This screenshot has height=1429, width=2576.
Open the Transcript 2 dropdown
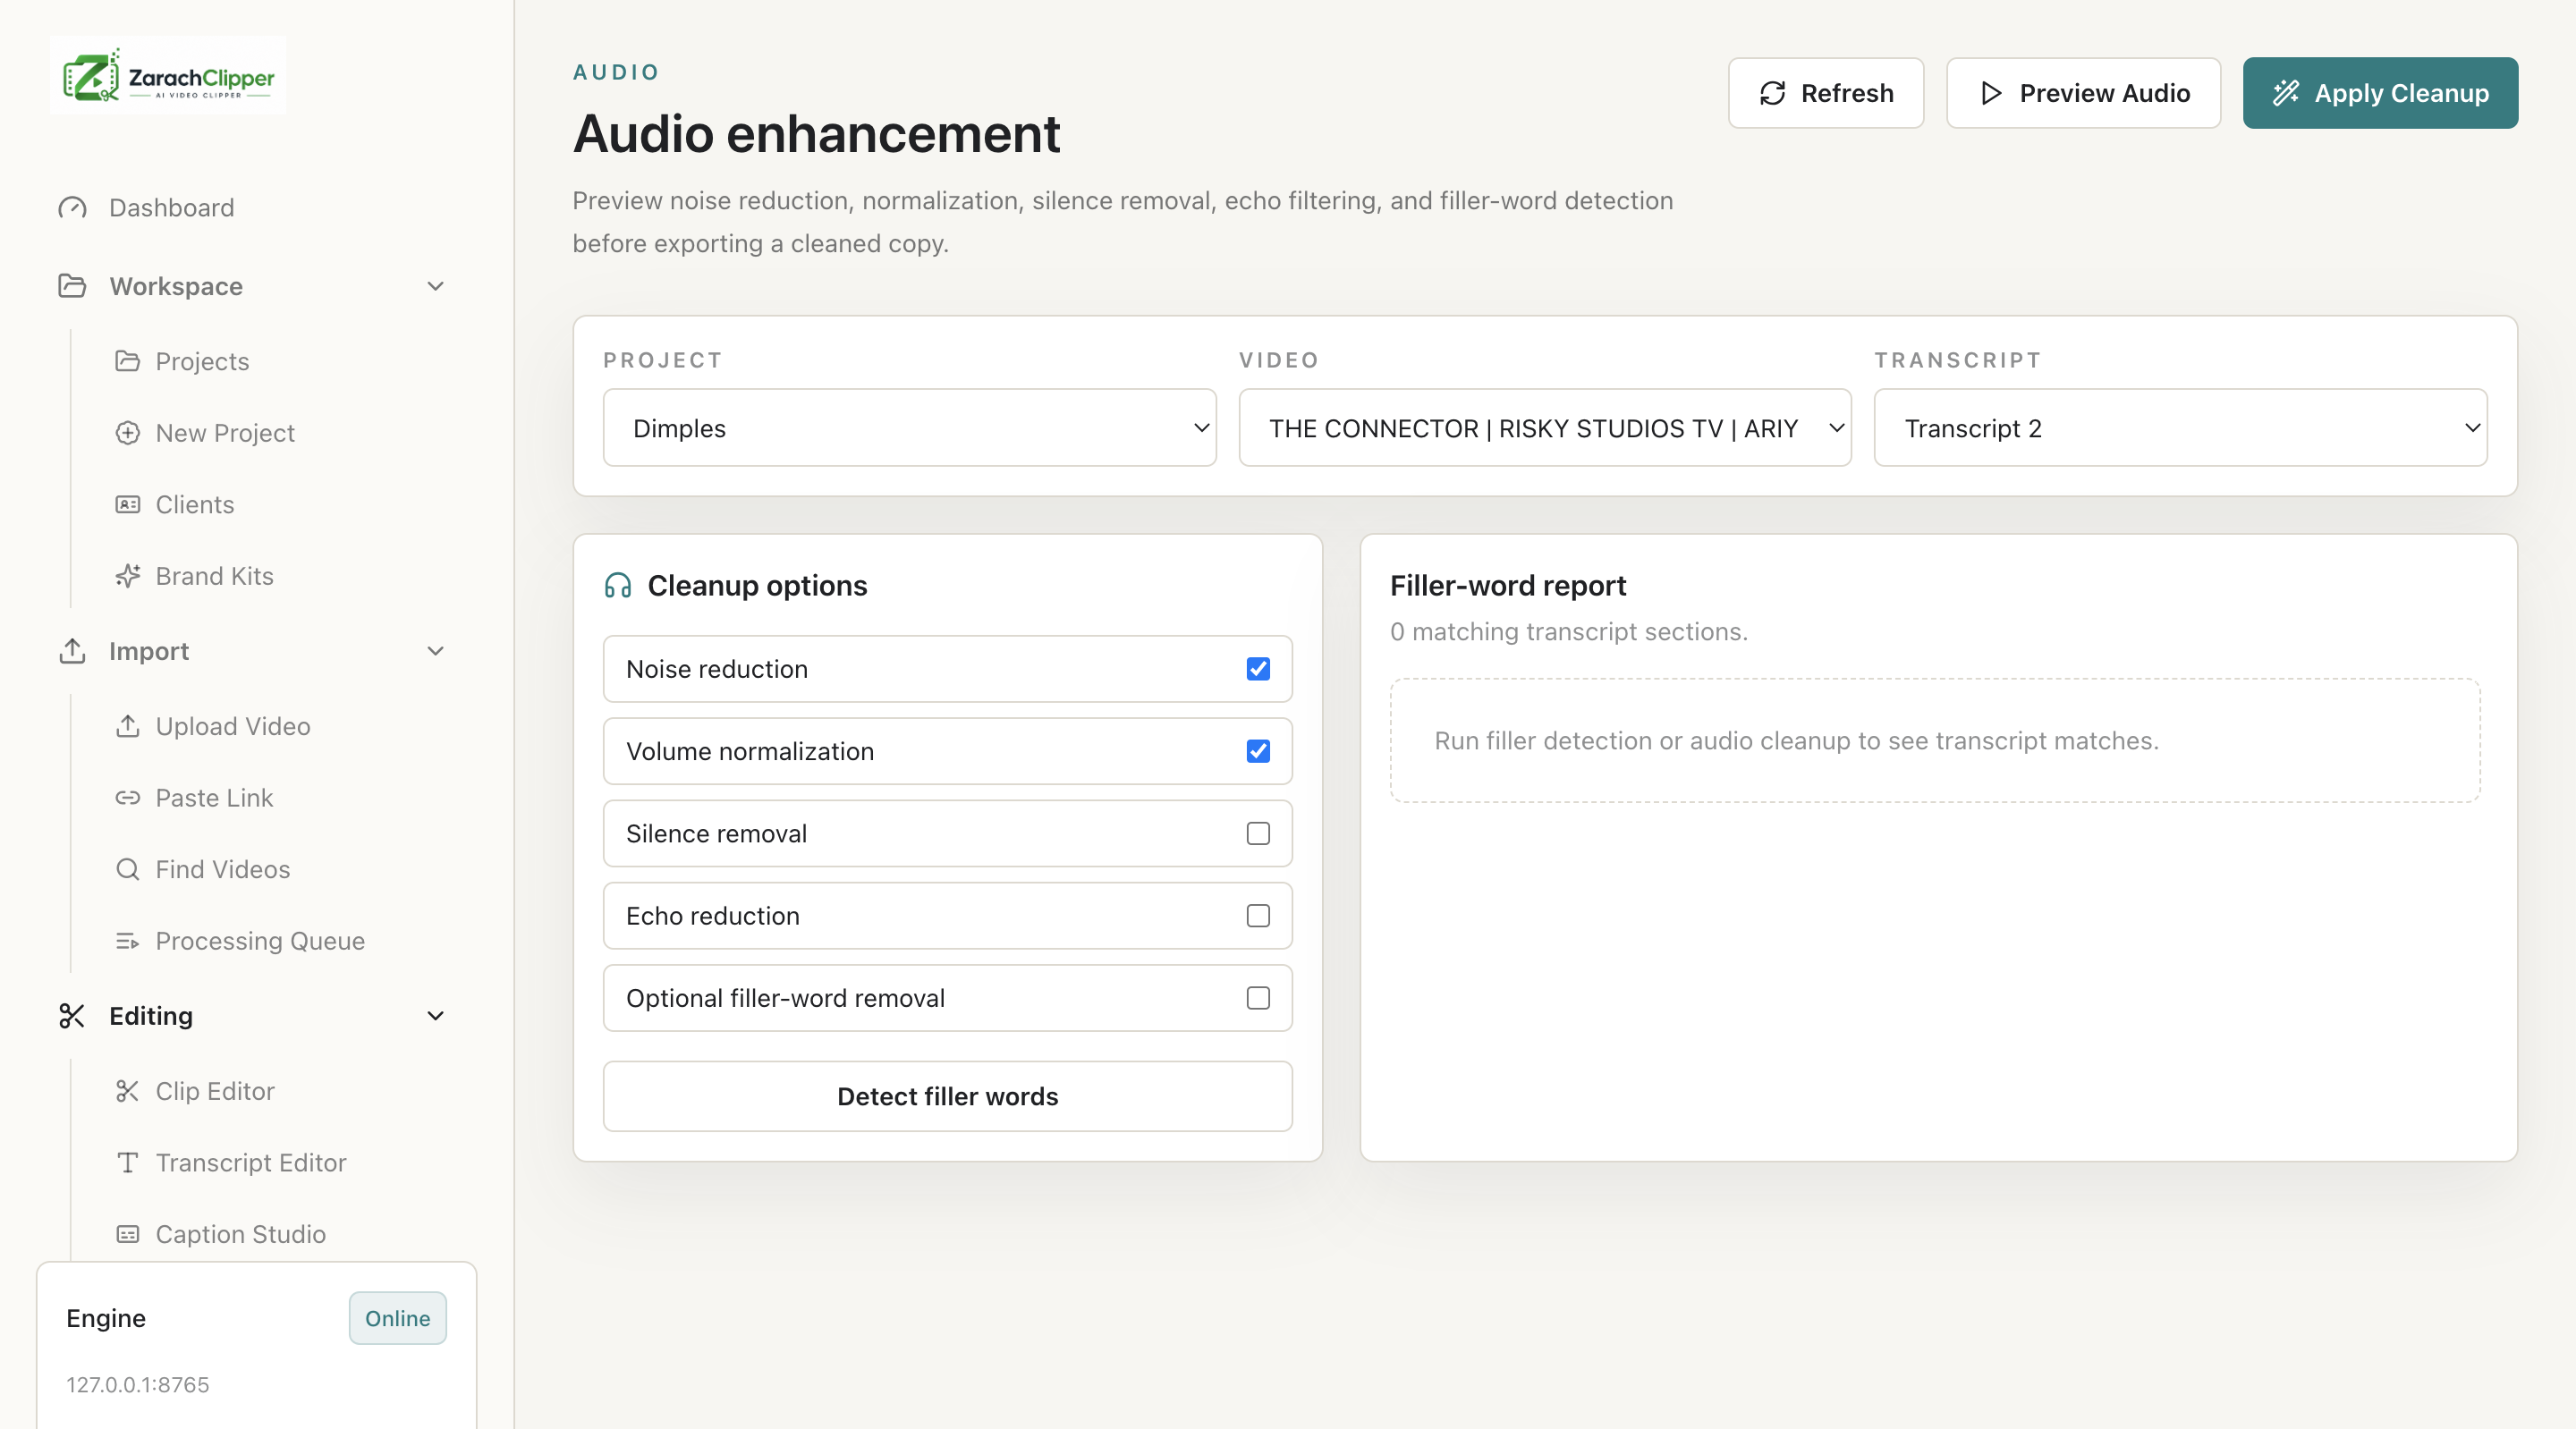(x=2180, y=428)
